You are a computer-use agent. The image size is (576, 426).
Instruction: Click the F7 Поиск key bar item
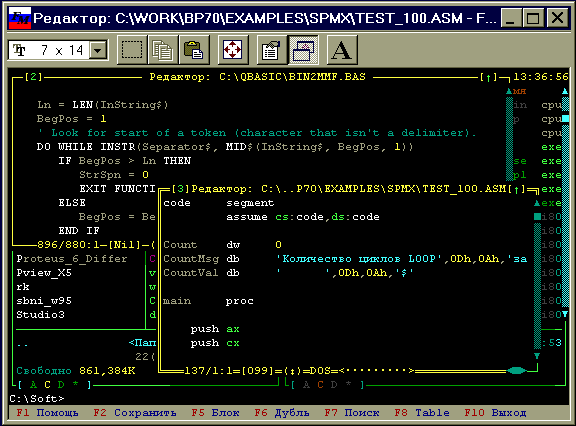pos(352,413)
